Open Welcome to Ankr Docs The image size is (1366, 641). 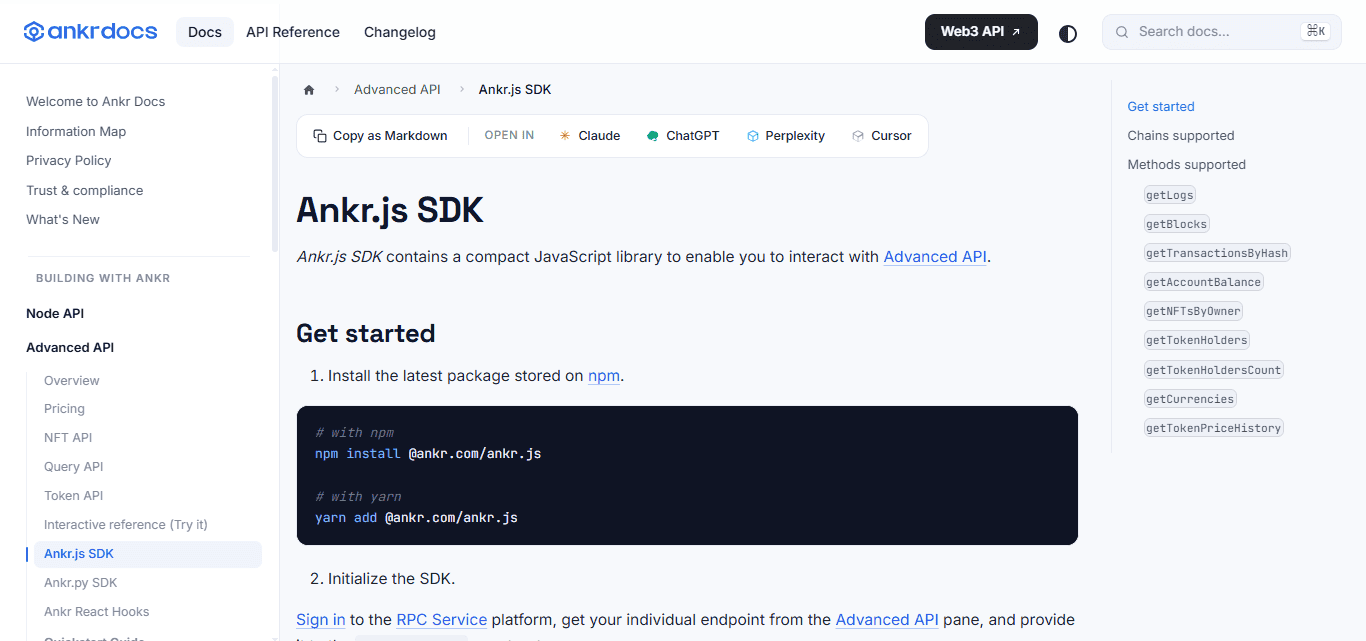tap(96, 102)
